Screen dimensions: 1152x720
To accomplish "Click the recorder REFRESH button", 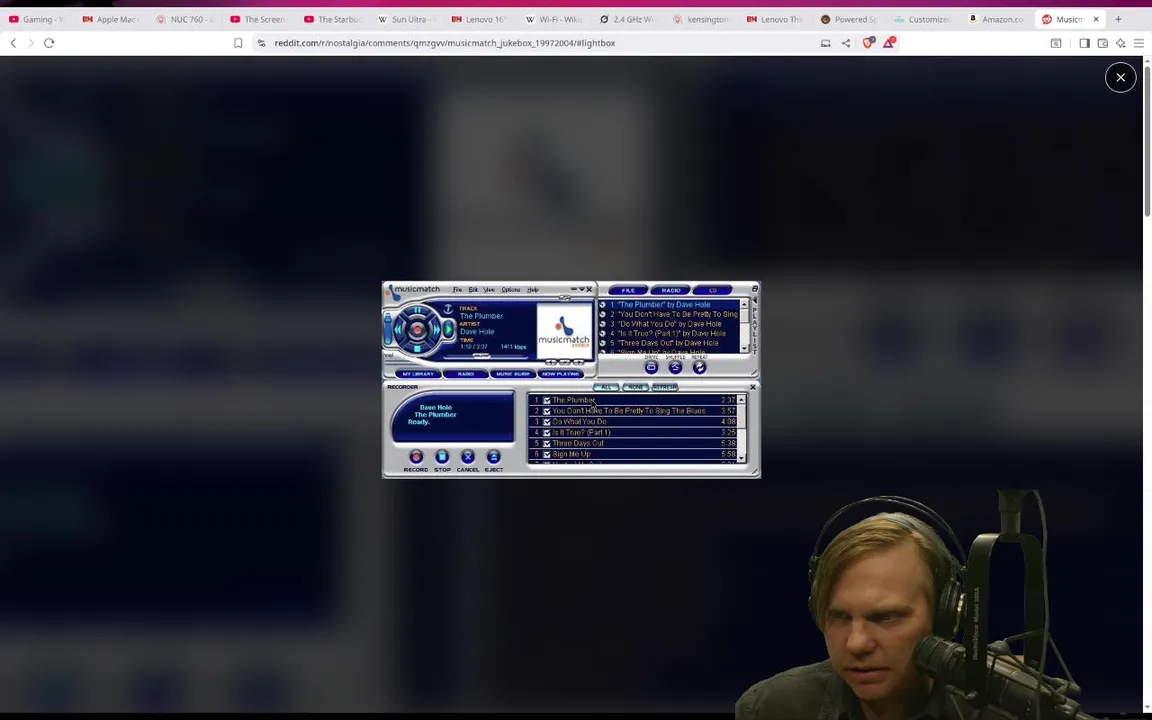I will pos(665,387).
